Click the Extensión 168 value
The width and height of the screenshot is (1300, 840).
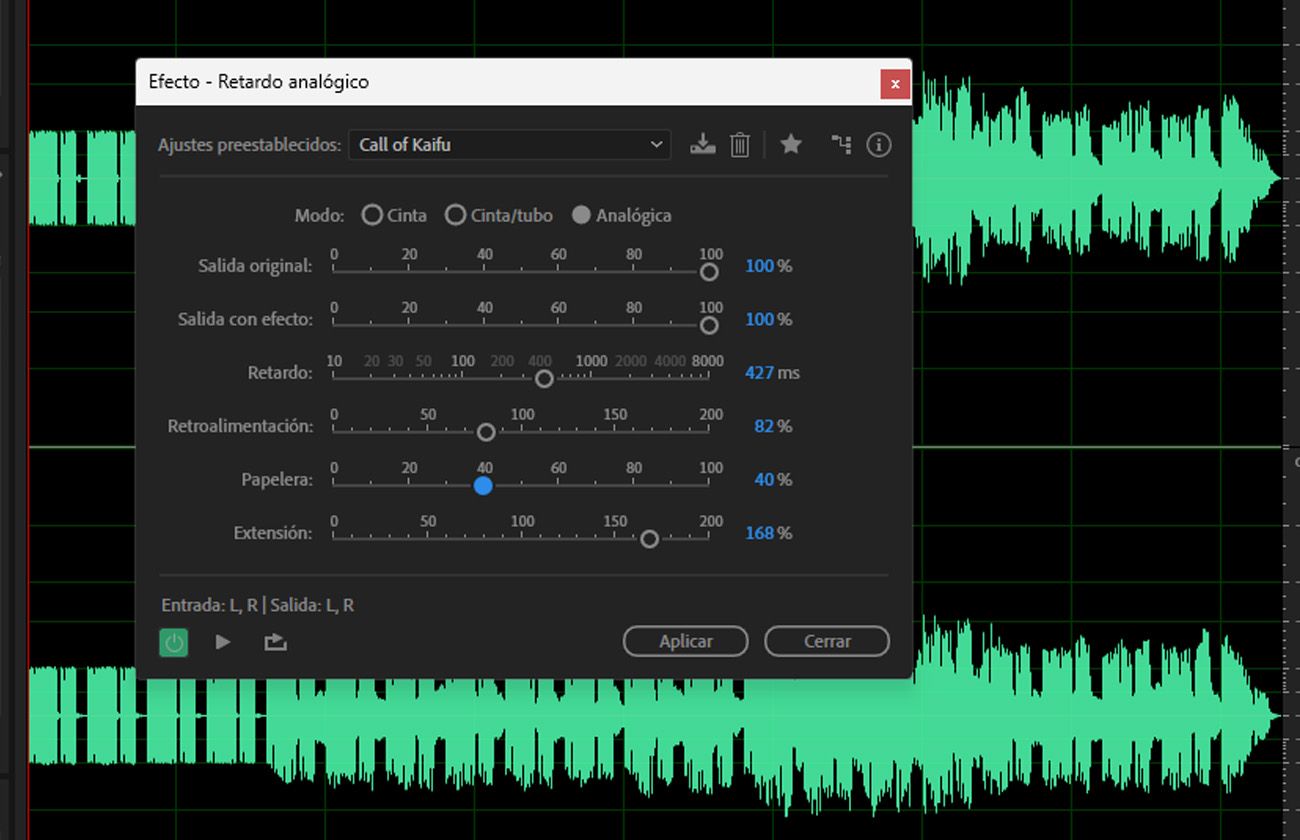coord(759,533)
